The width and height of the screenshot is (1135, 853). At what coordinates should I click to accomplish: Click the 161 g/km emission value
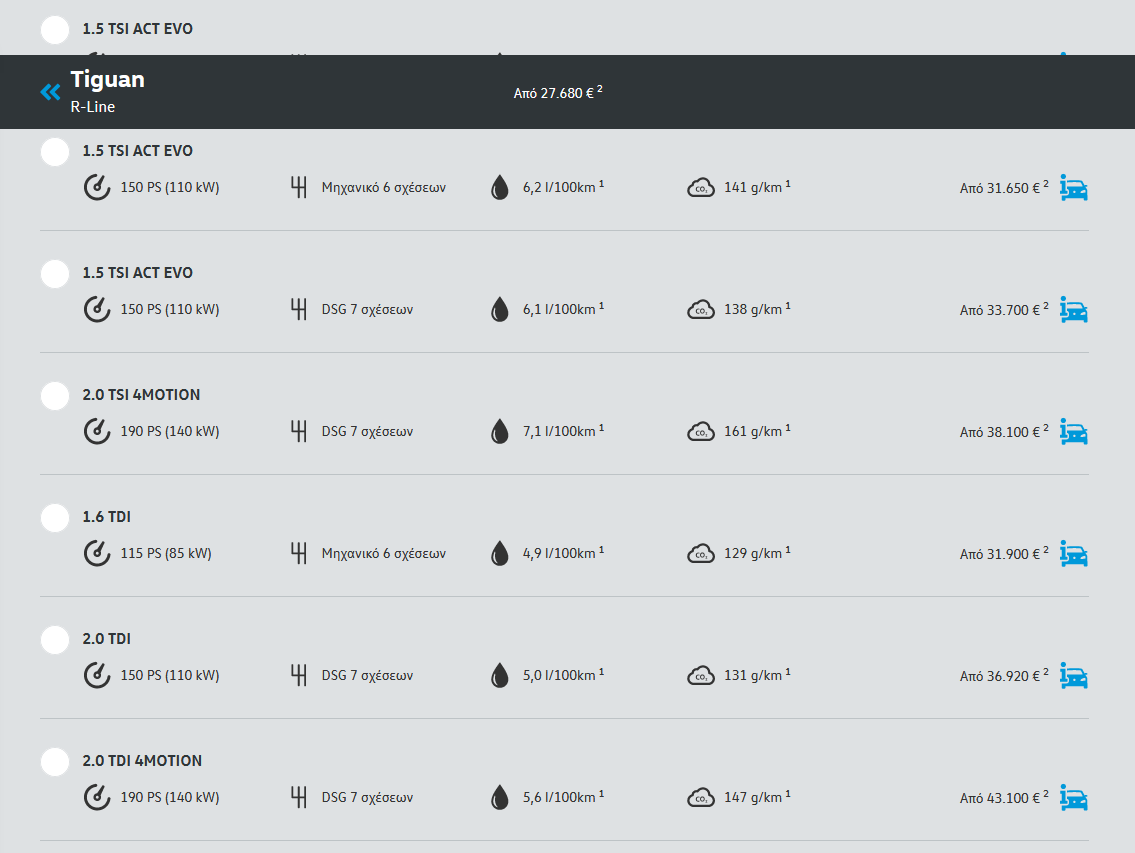(x=757, y=431)
